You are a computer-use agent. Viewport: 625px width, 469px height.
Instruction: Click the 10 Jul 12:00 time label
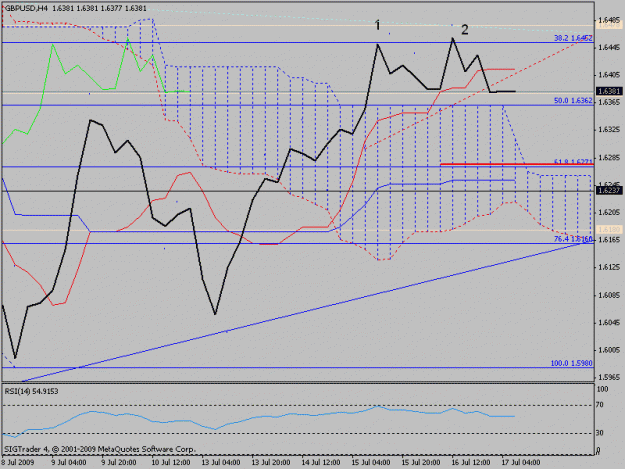171,463
